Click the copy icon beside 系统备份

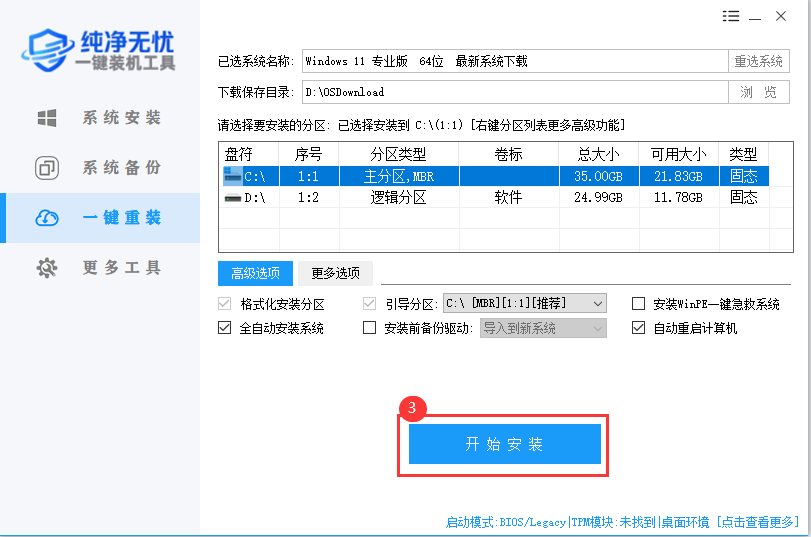pos(47,168)
